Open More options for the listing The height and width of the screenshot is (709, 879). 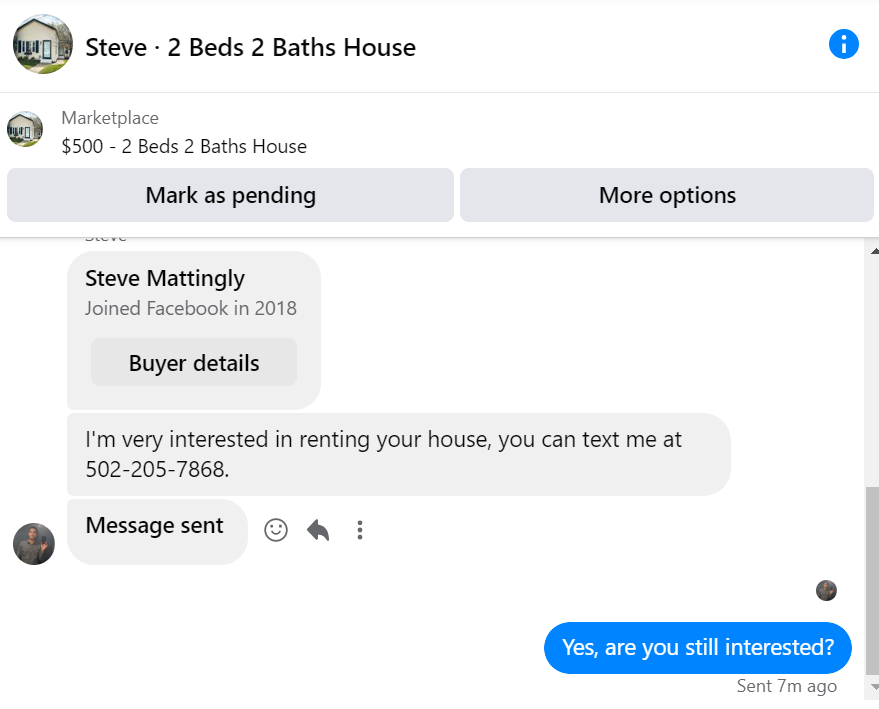click(x=667, y=195)
